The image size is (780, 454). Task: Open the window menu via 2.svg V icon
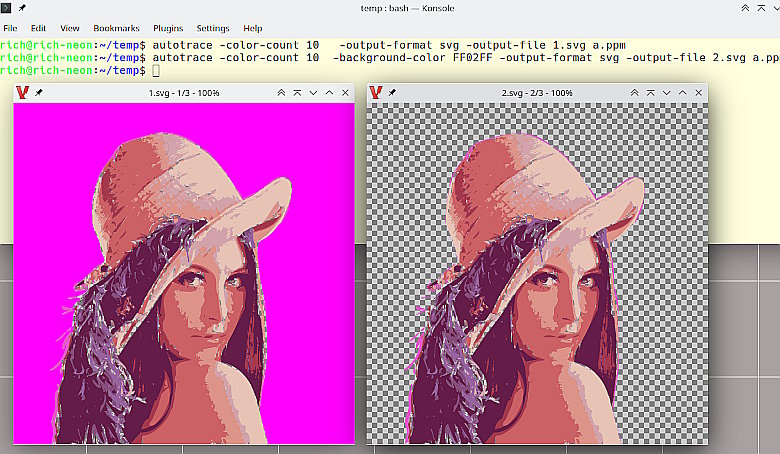376,92
